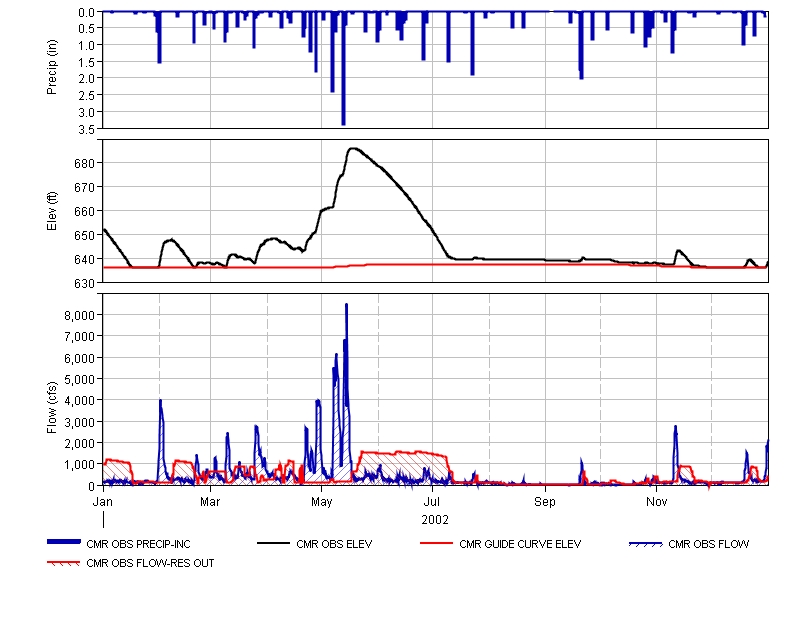The image size is (800, 627).
Task: Click the CMR OBS ELEV black legend line
Action: pos(270,544)
